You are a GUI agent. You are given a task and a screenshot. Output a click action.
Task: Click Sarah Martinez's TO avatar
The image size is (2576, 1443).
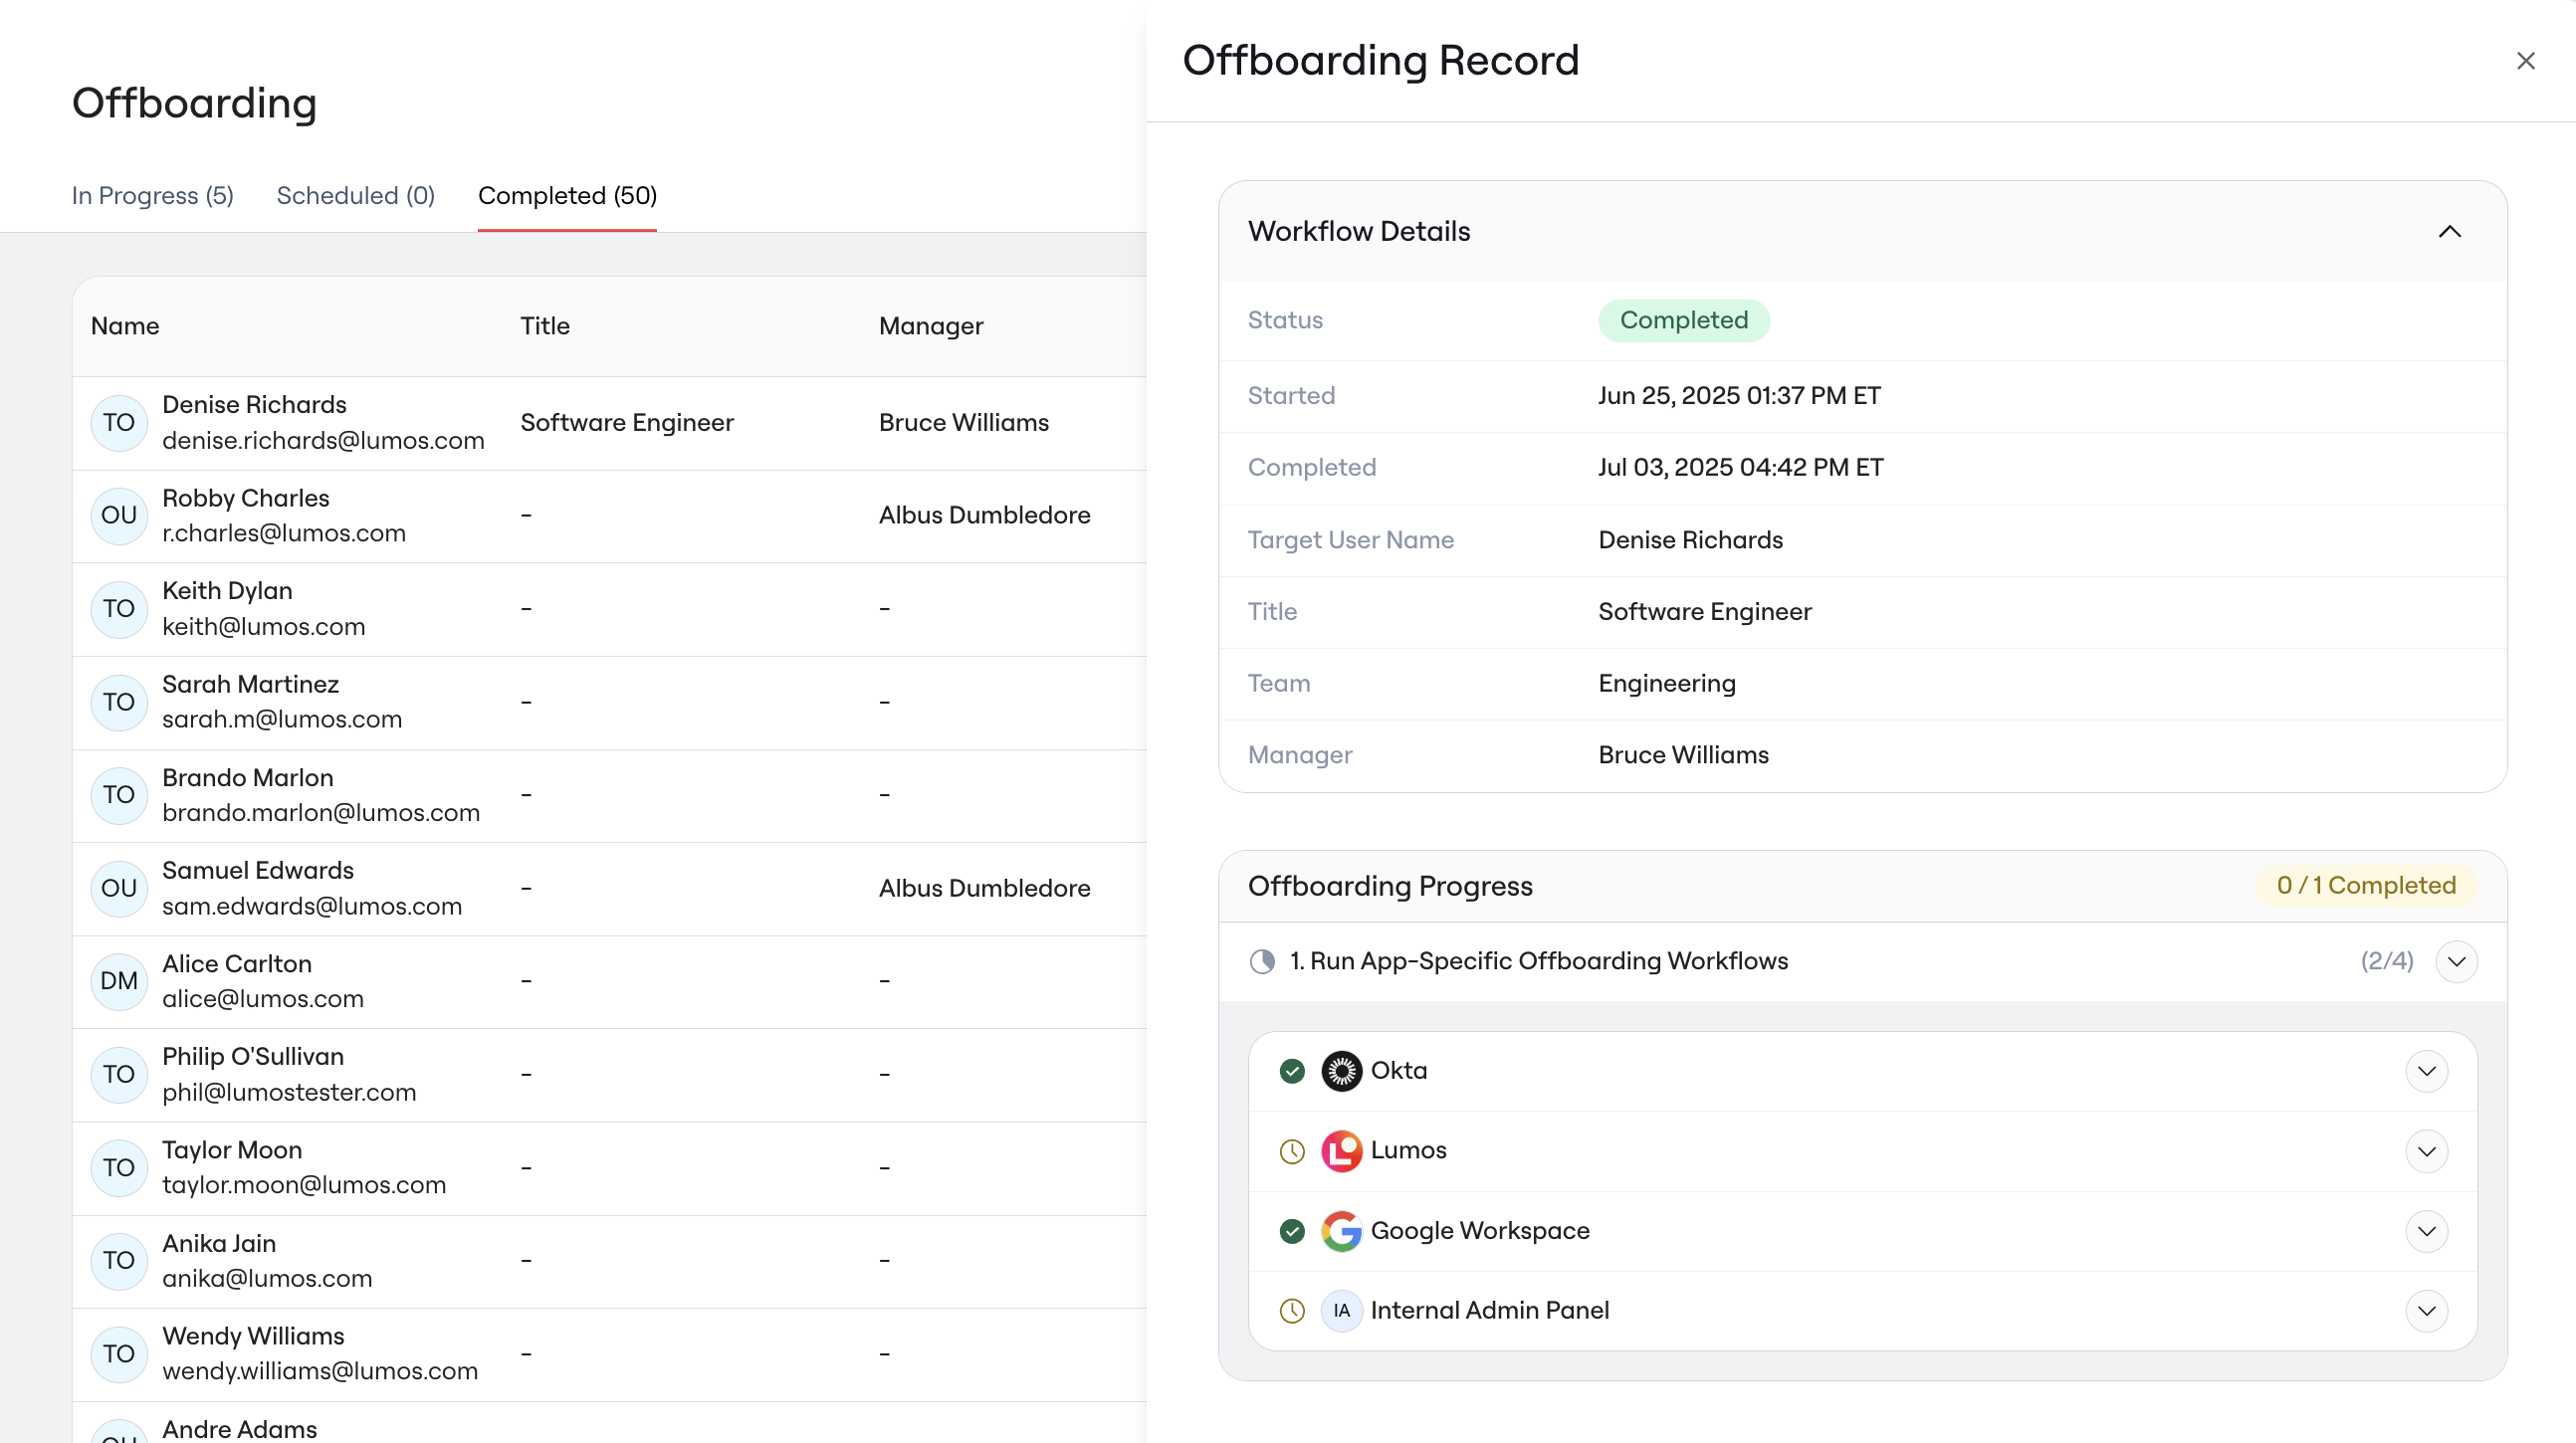tap(119, 702)
